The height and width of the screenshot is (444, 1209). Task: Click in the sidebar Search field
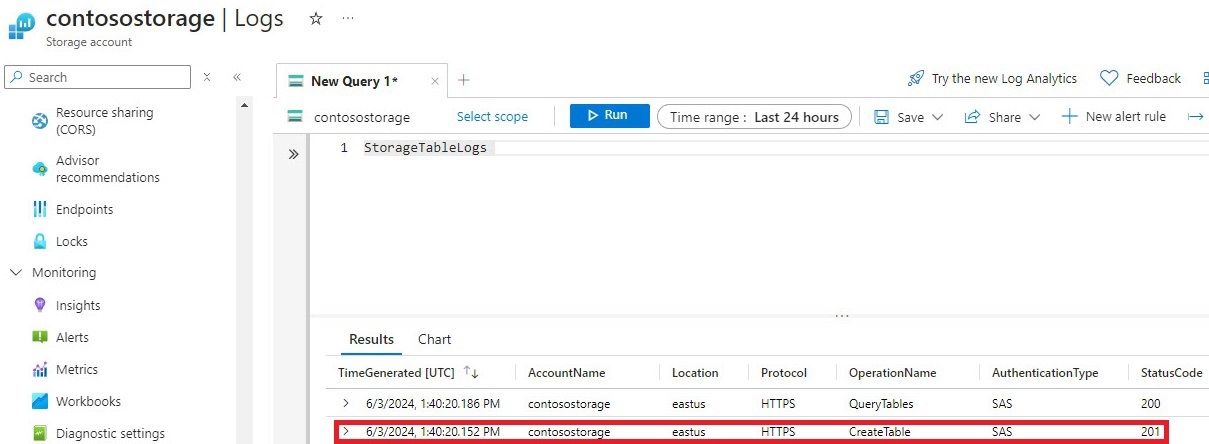97,77
